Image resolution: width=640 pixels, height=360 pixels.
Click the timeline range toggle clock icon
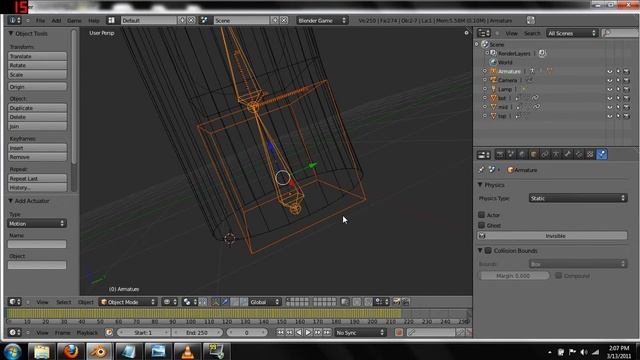109,333
